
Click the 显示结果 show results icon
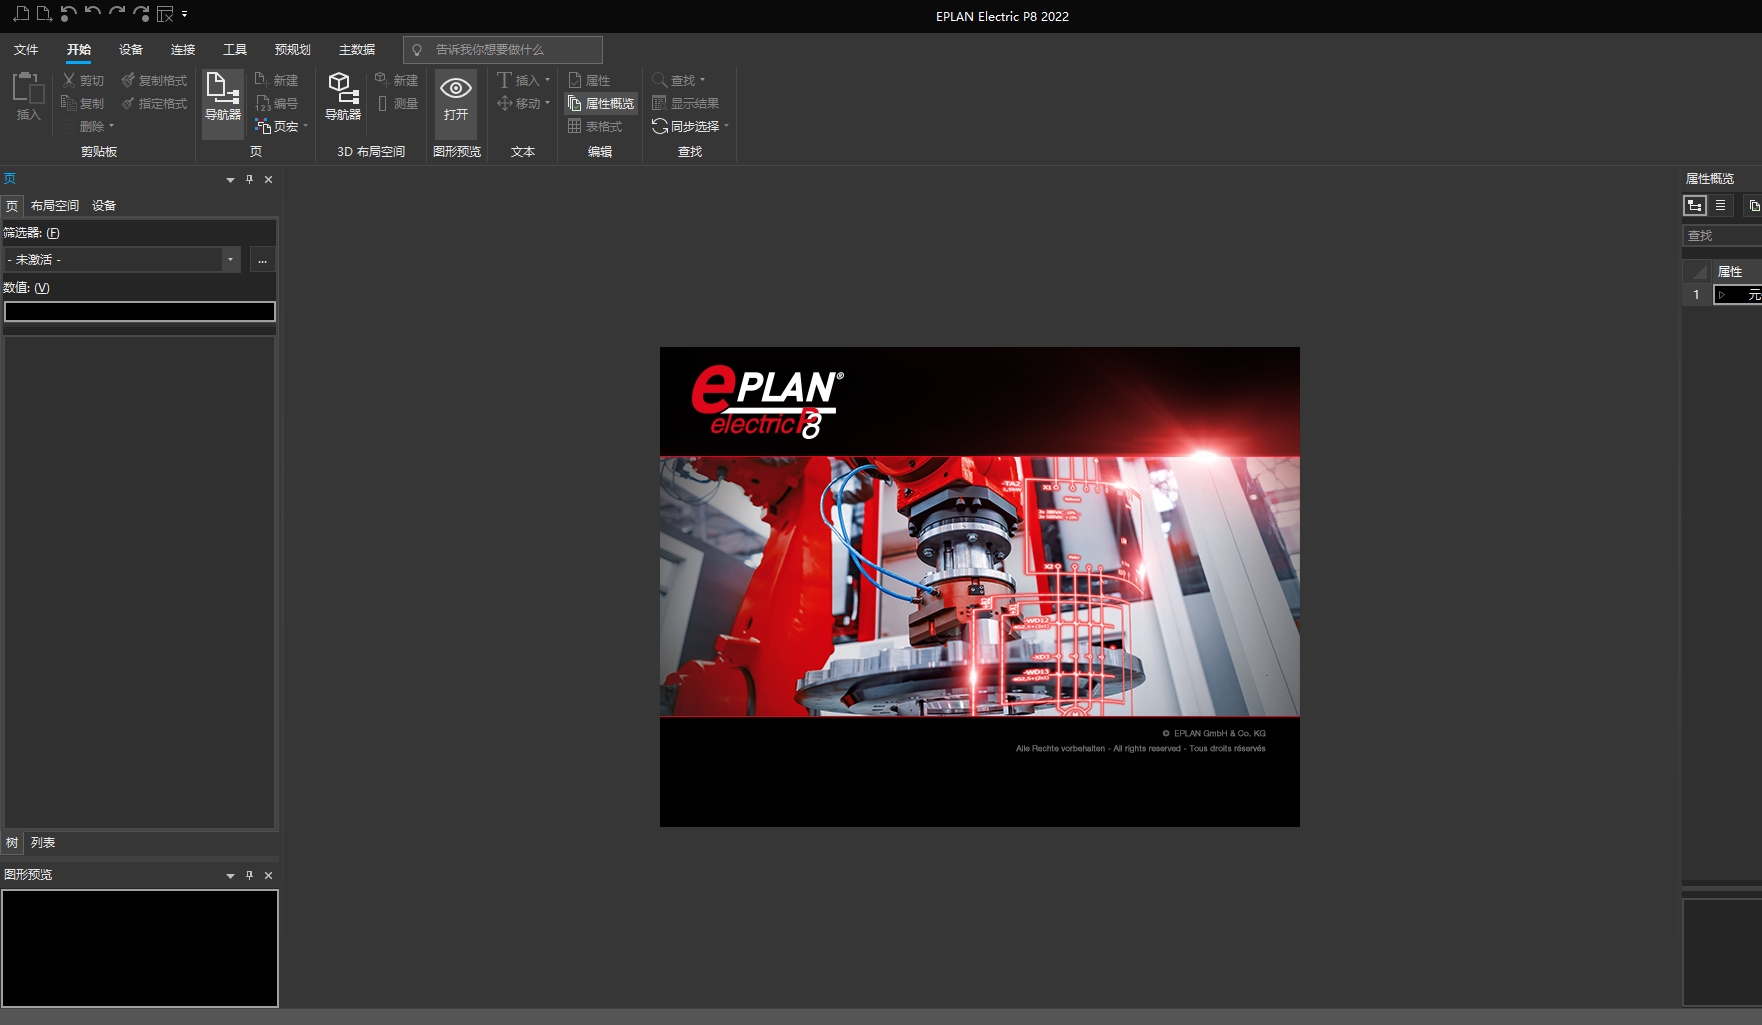689,103
